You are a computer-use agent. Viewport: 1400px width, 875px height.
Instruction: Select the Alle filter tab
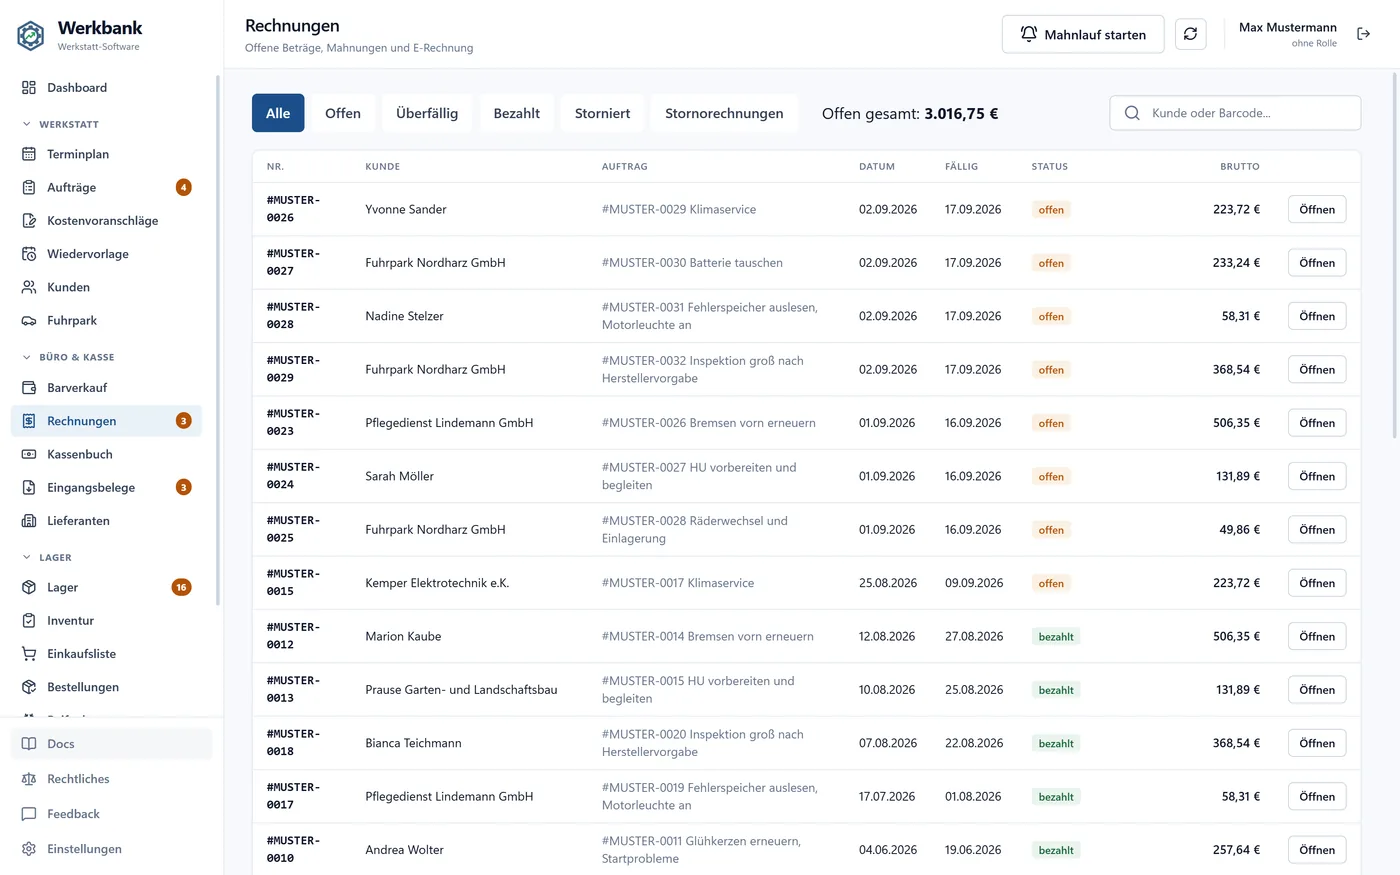pos(278,113)
